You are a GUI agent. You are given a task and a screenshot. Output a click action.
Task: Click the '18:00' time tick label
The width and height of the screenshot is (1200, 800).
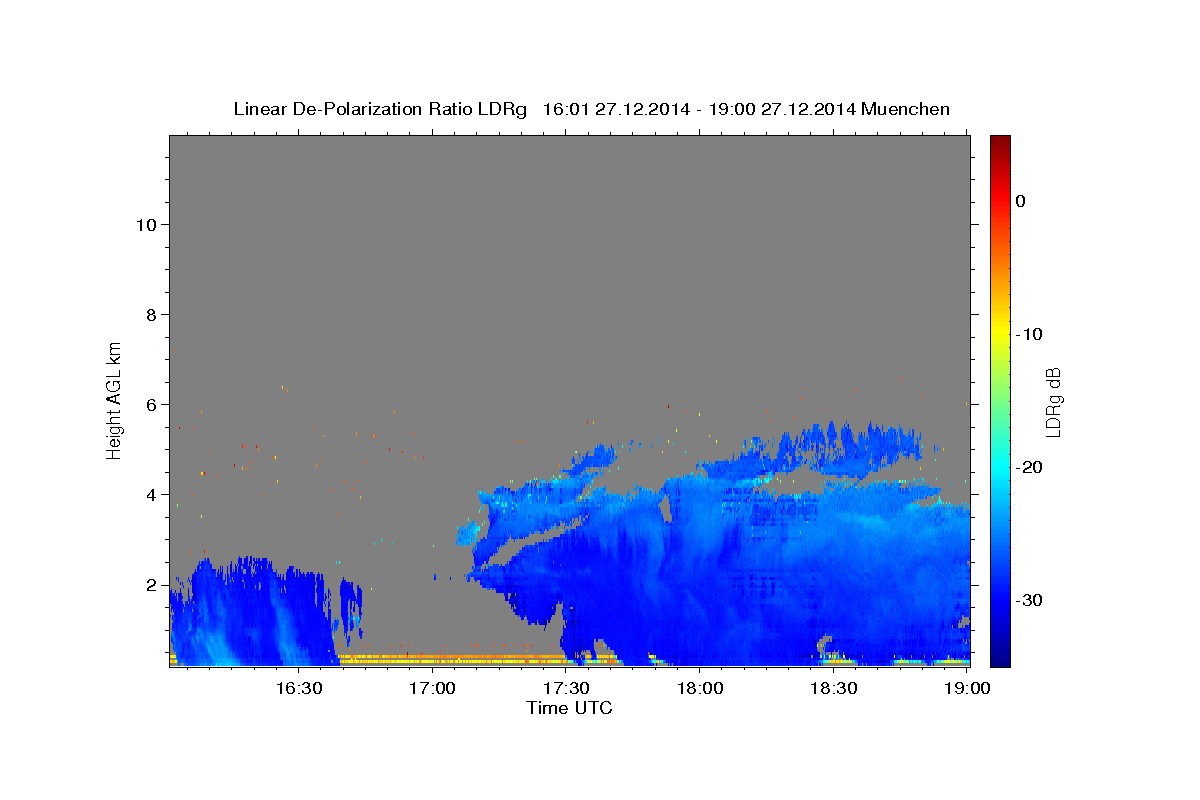click(x=700, y=688)
